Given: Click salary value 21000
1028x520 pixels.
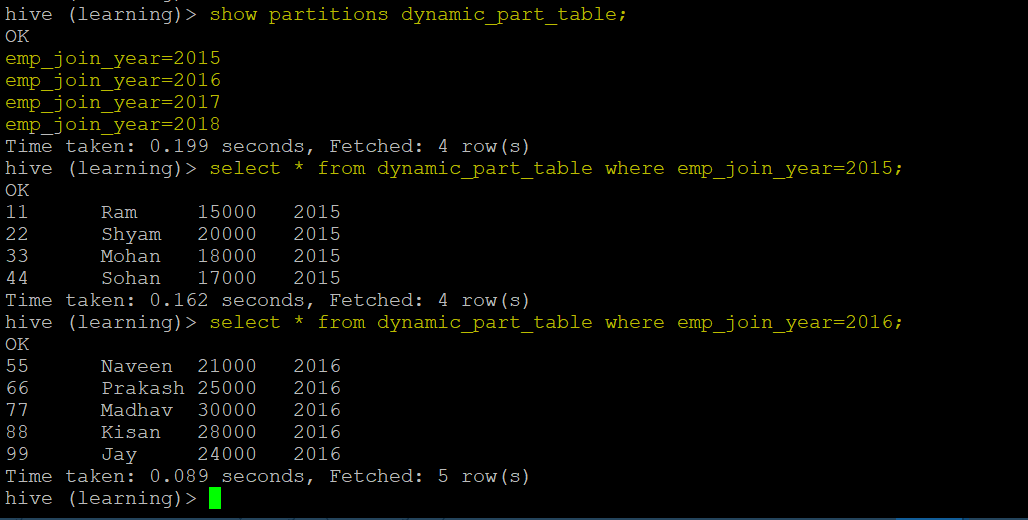Looking at the screenshot, I should 227,367.
